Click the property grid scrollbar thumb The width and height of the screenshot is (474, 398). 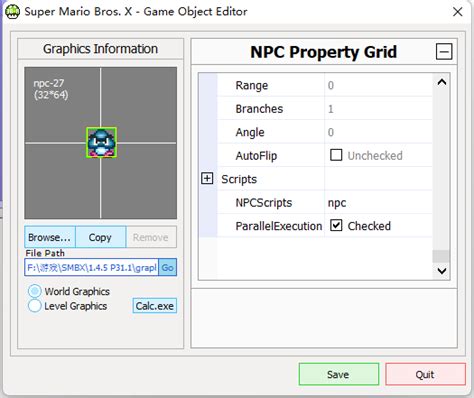click(x=441, y=256)
